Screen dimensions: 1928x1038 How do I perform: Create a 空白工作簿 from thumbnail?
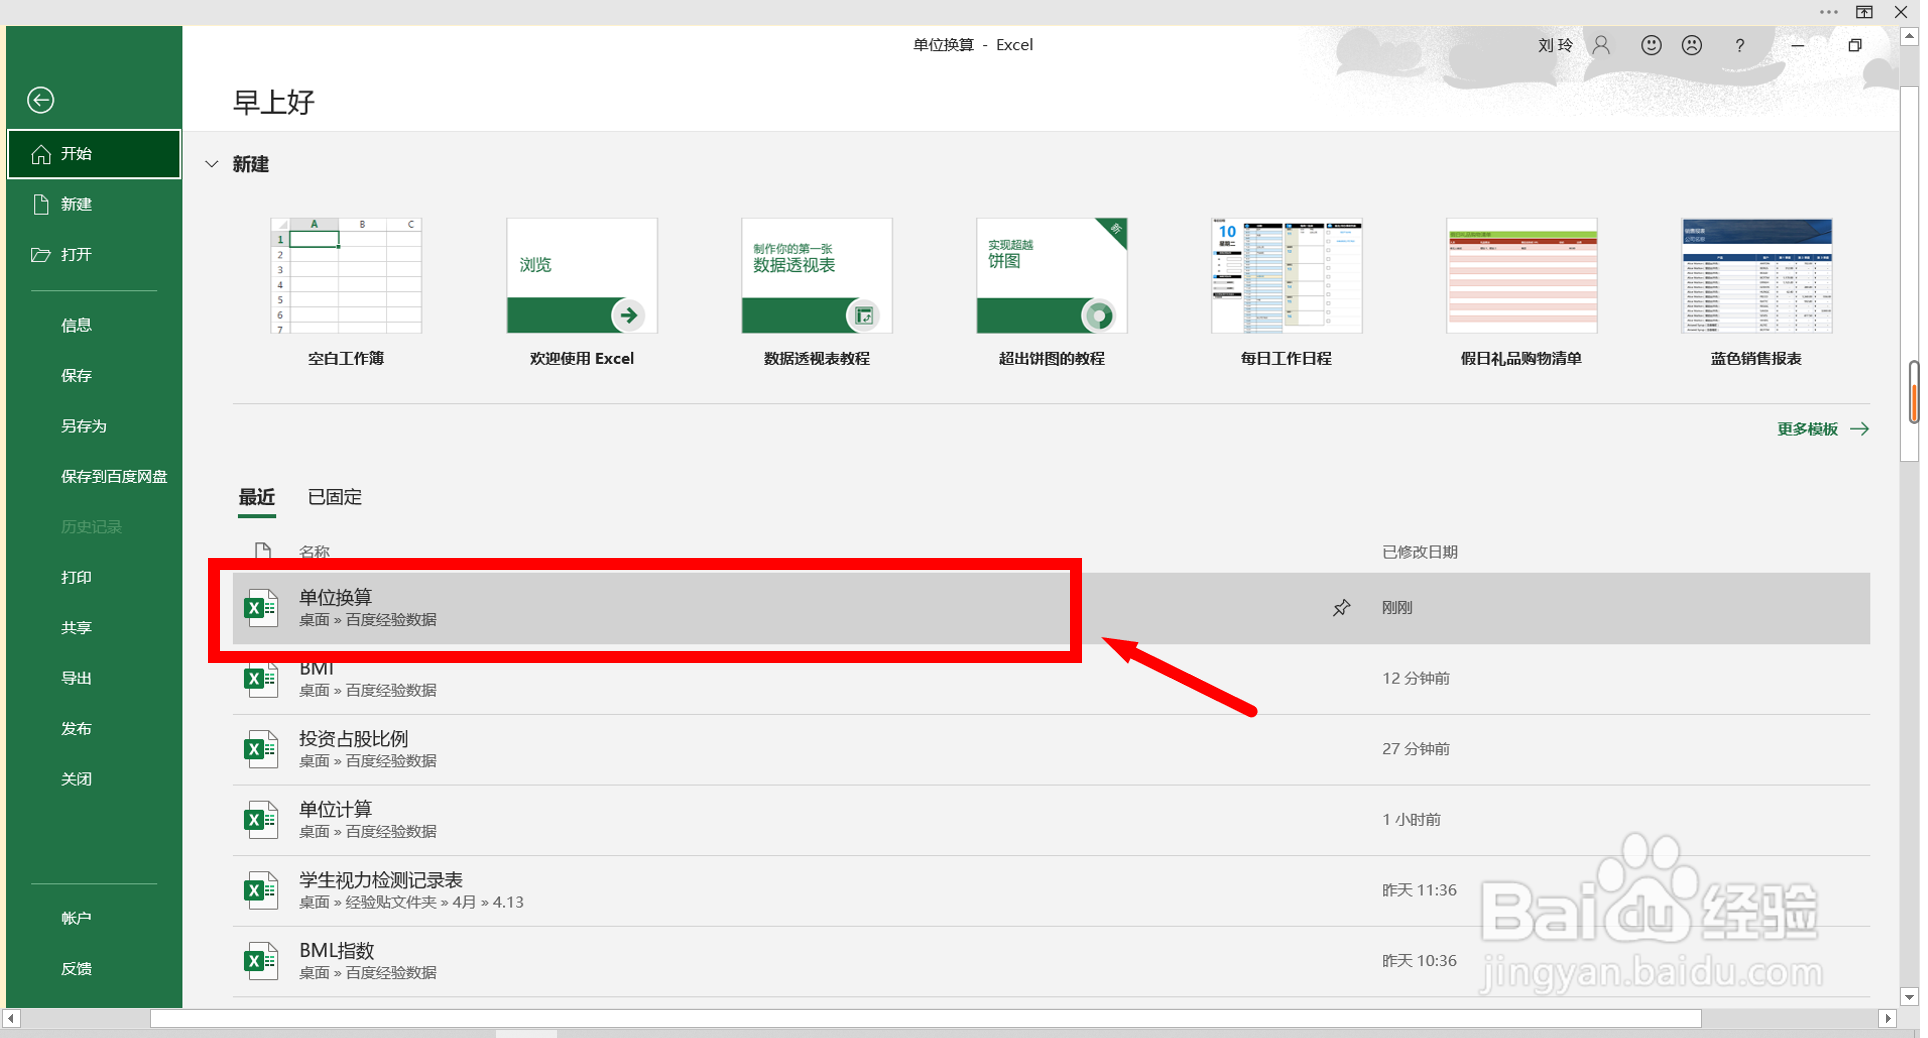[x=346, y=276]
